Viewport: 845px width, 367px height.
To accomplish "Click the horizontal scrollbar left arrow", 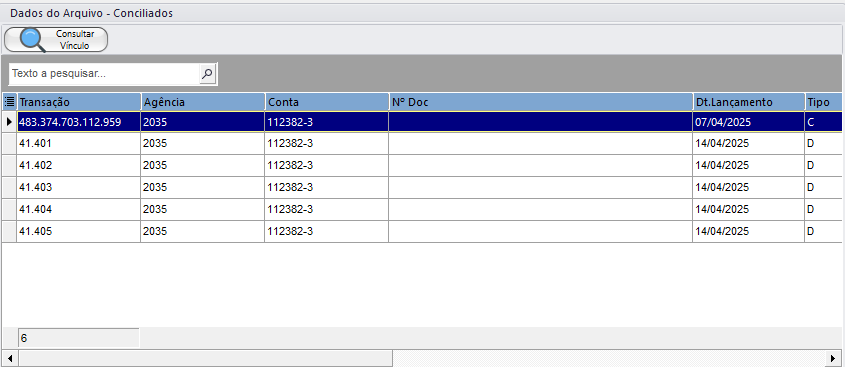I will [10, 358].
